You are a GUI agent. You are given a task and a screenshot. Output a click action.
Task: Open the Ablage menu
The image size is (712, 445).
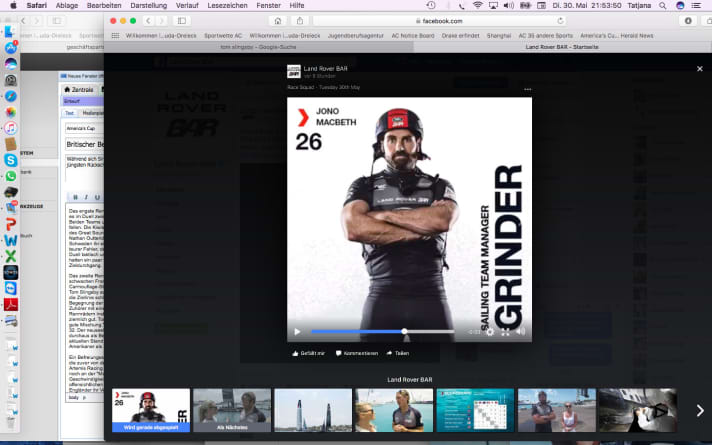click(x=67, y=5)
